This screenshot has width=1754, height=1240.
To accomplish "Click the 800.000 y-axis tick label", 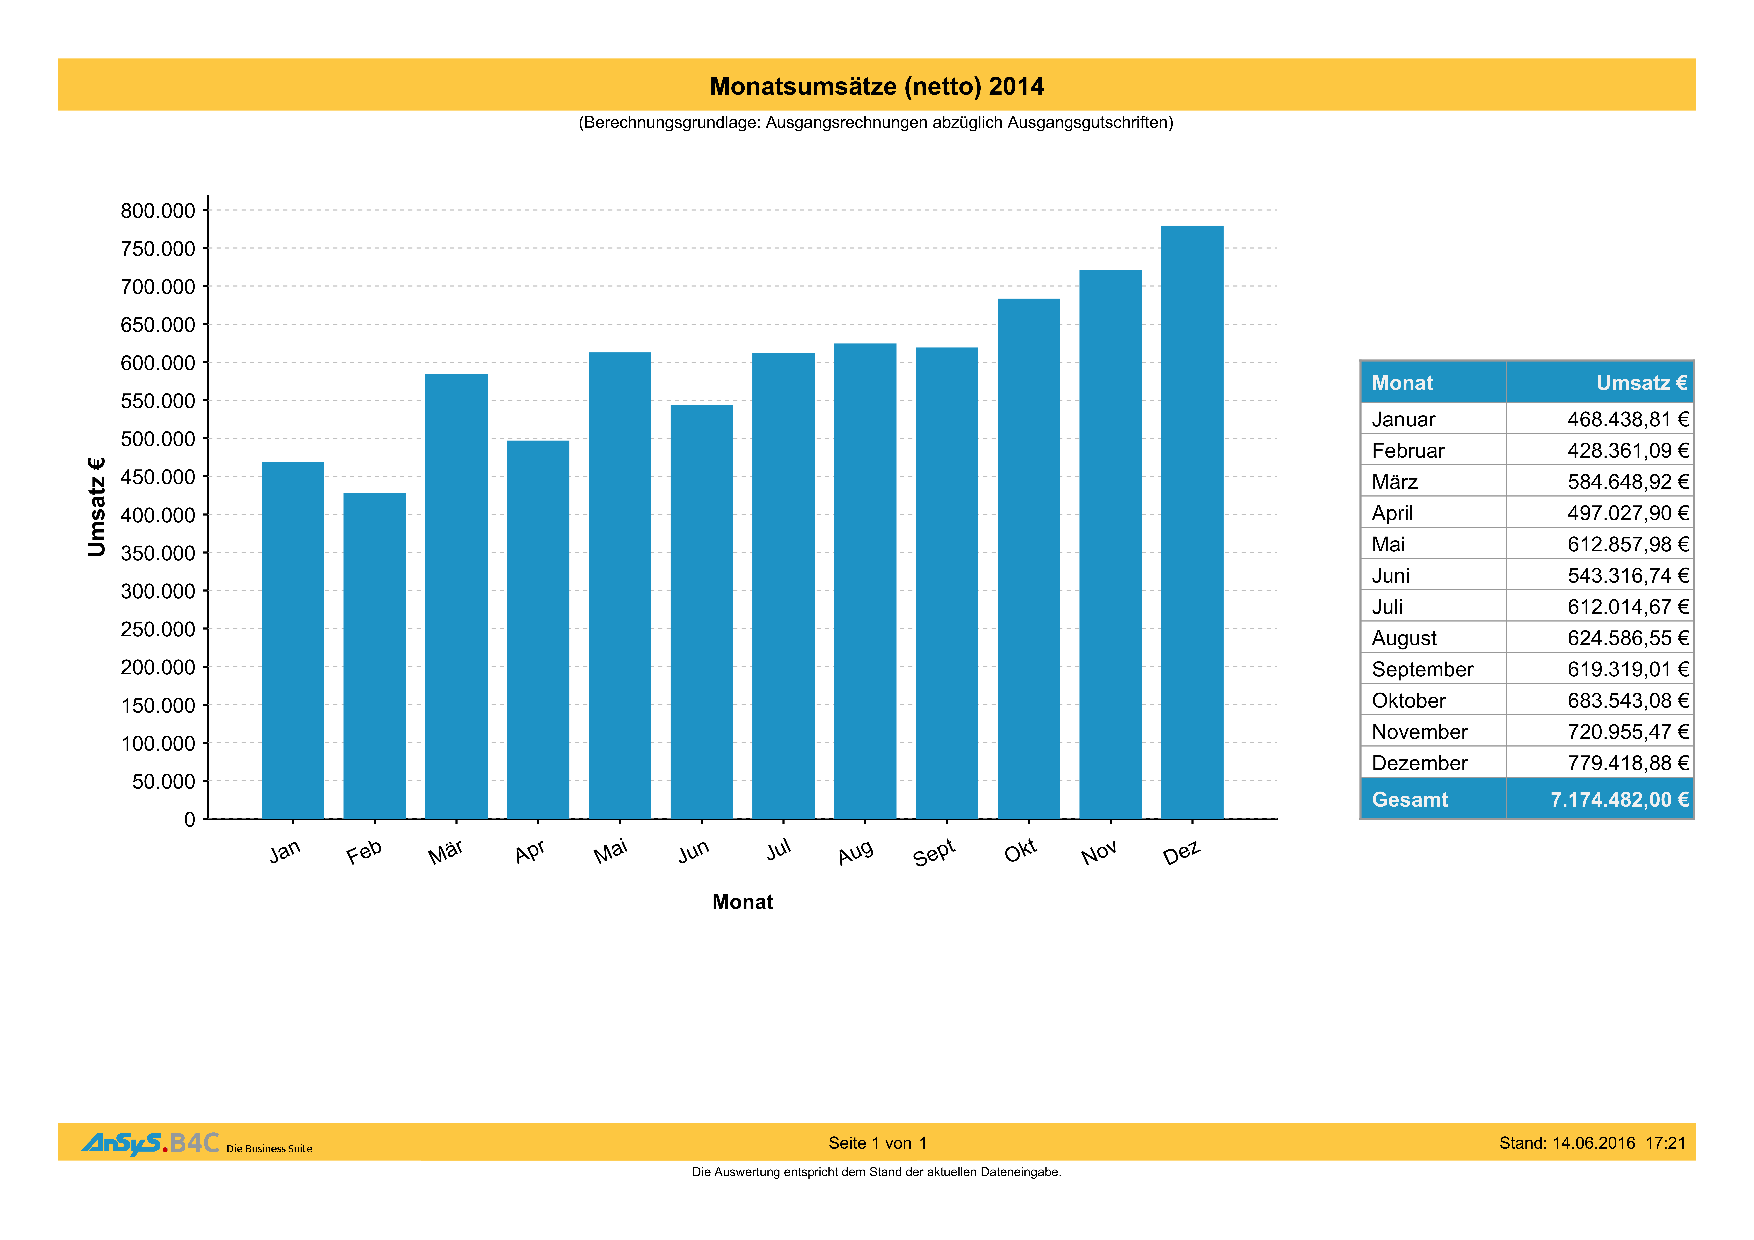I will pyautogui.click(x=158, y=211).
